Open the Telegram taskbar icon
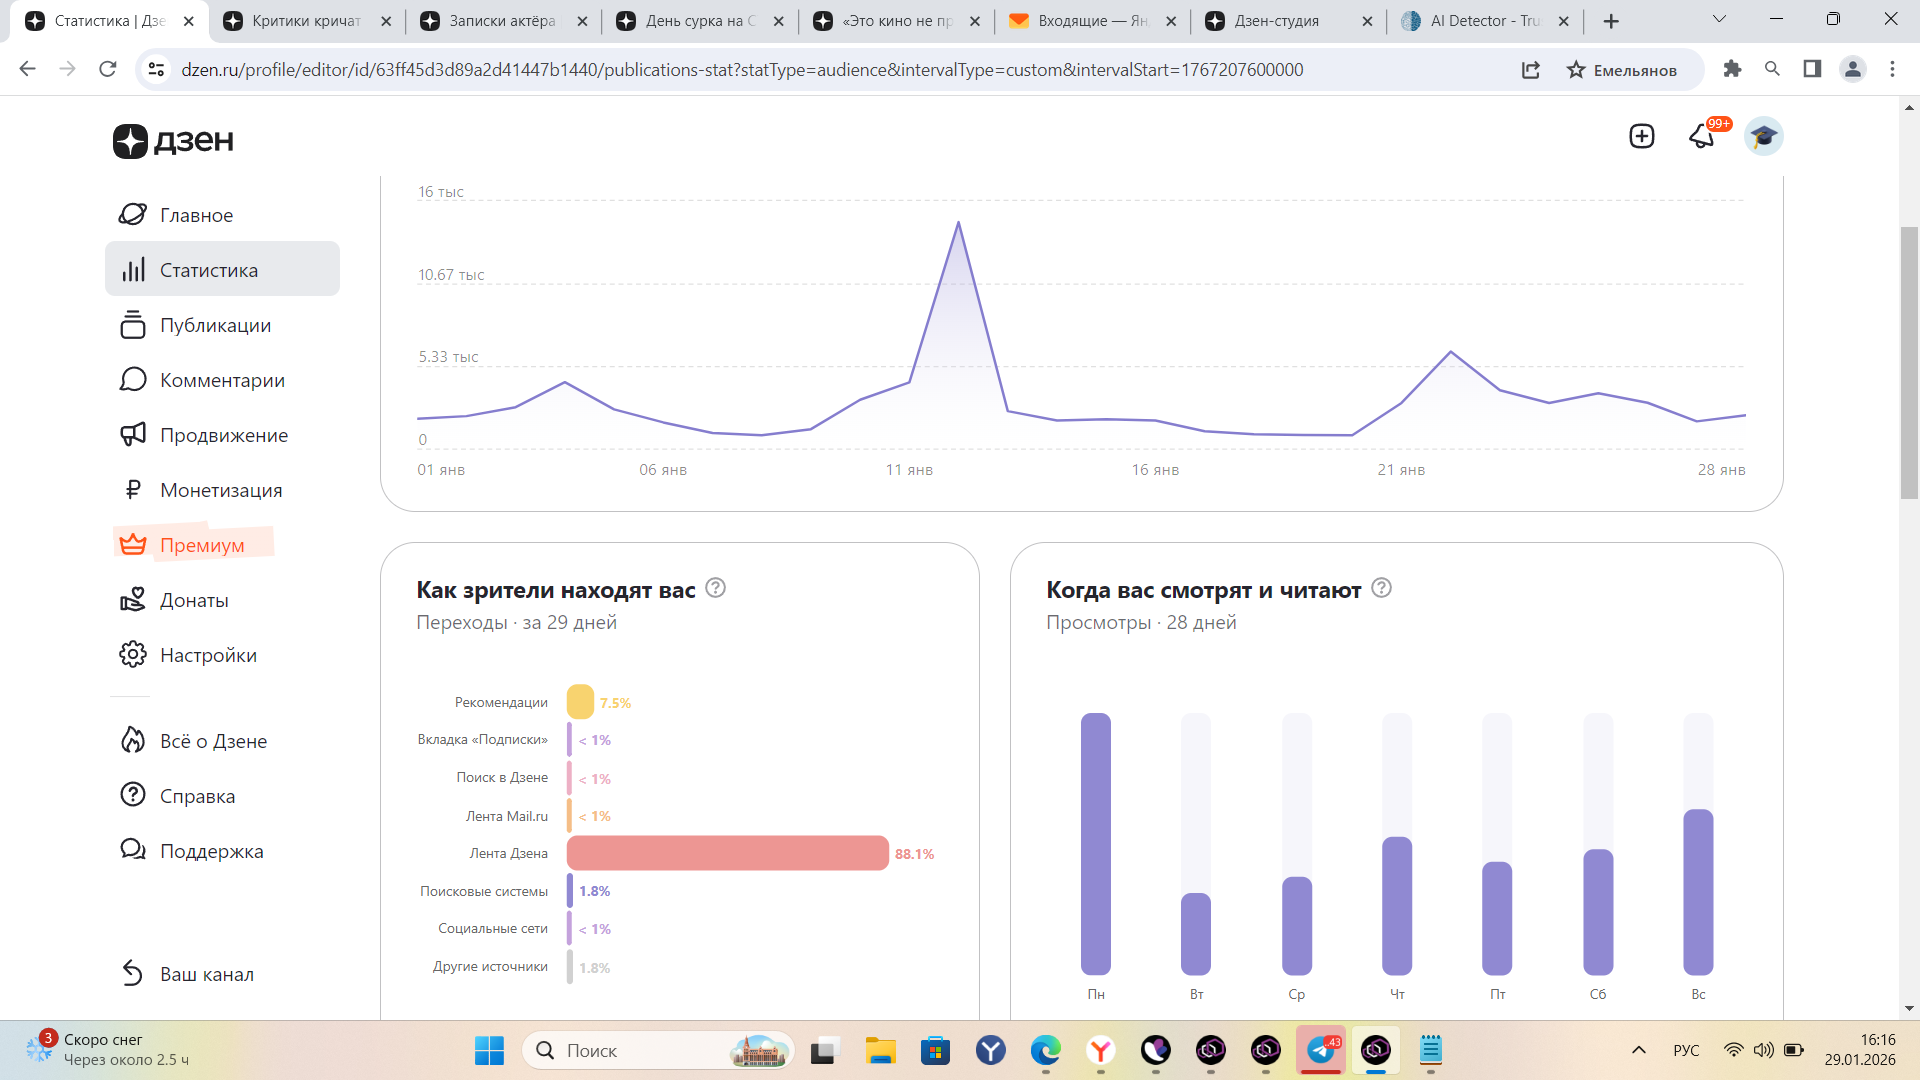1920x1080 pixels. pos(1321,1050)
